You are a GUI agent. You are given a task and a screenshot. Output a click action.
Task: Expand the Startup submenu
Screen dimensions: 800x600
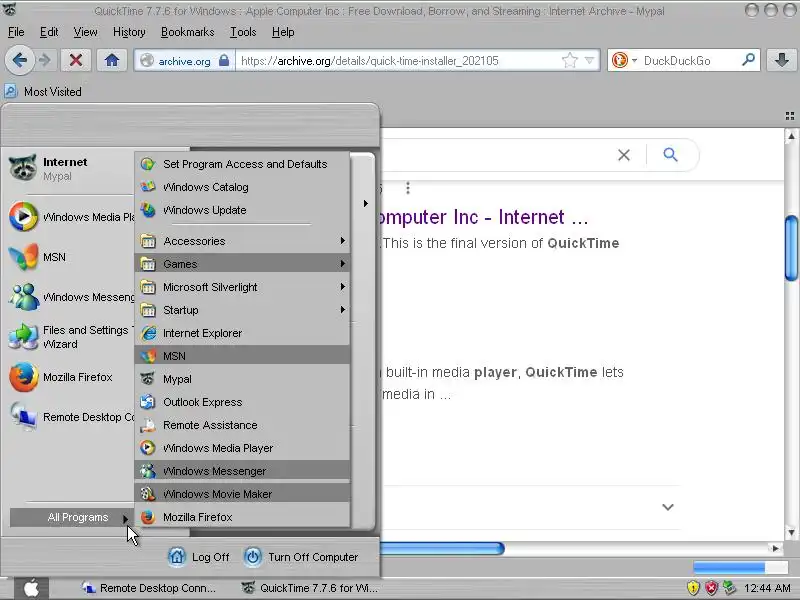[243, 310]
